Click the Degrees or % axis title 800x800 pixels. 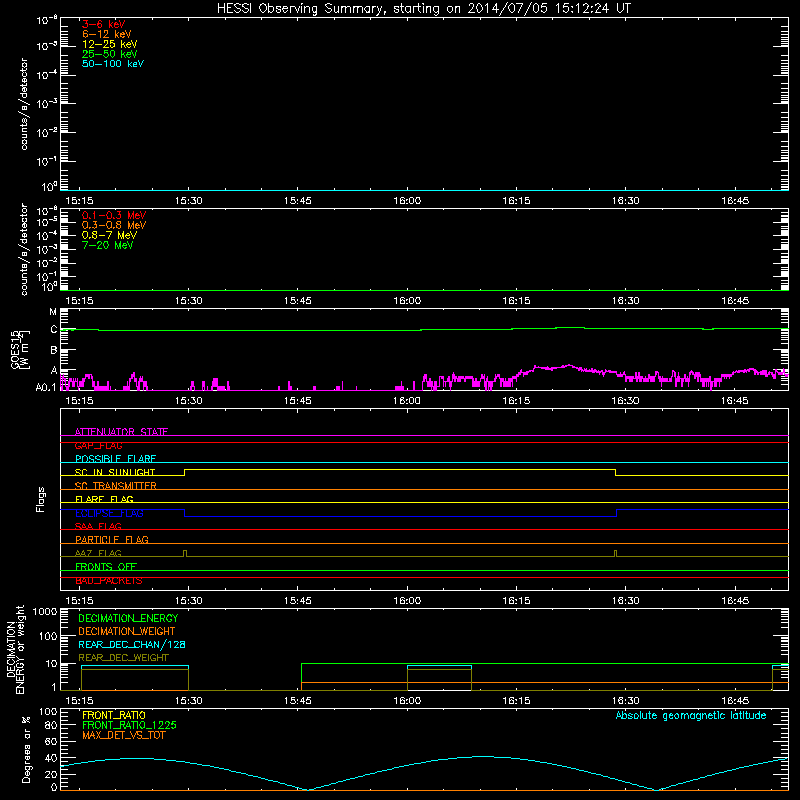point(26,749)
